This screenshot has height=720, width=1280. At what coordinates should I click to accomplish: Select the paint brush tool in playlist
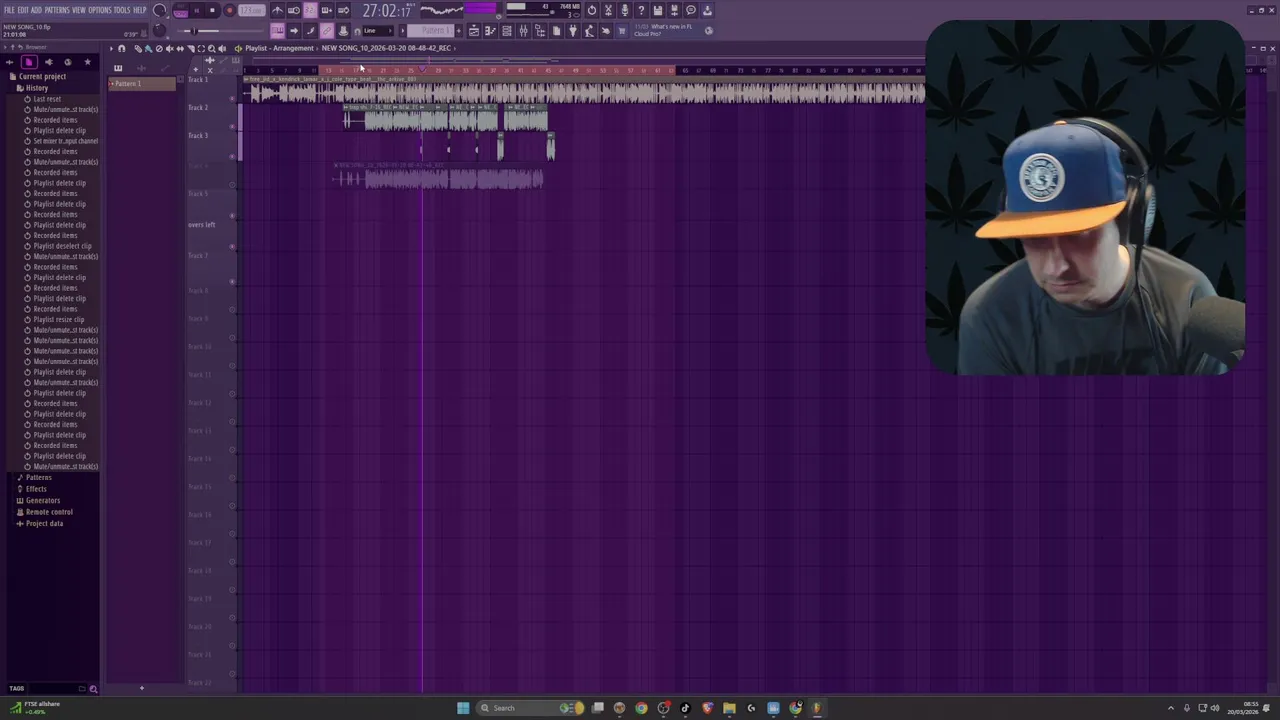click(148, 48)
